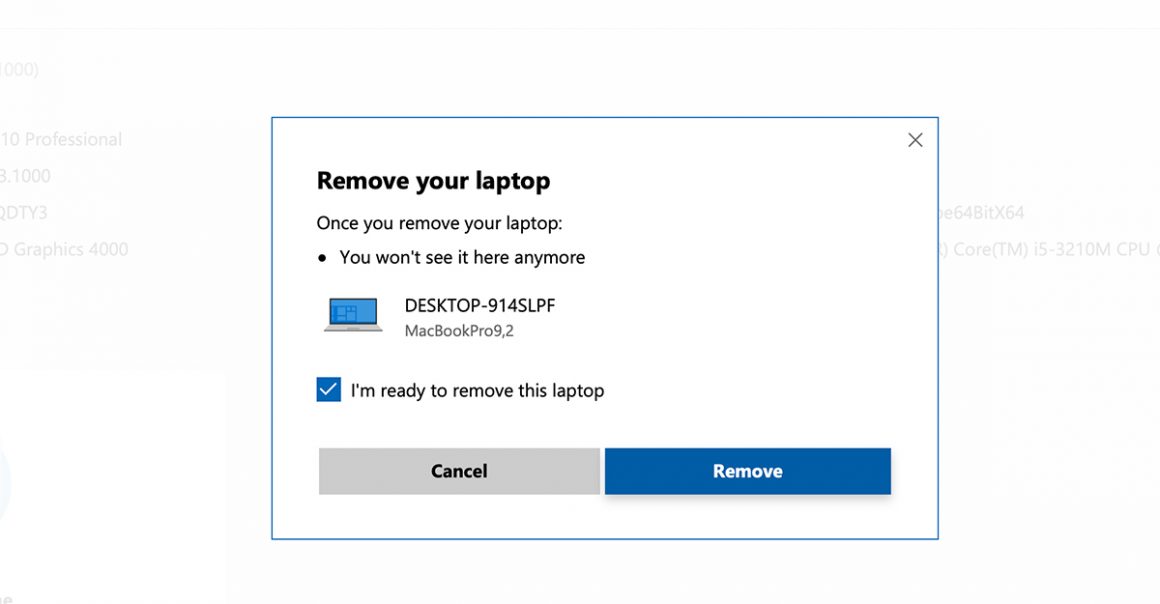
Task: Click the MacBookPro9,2 model text
Action: tap(459, 331)
